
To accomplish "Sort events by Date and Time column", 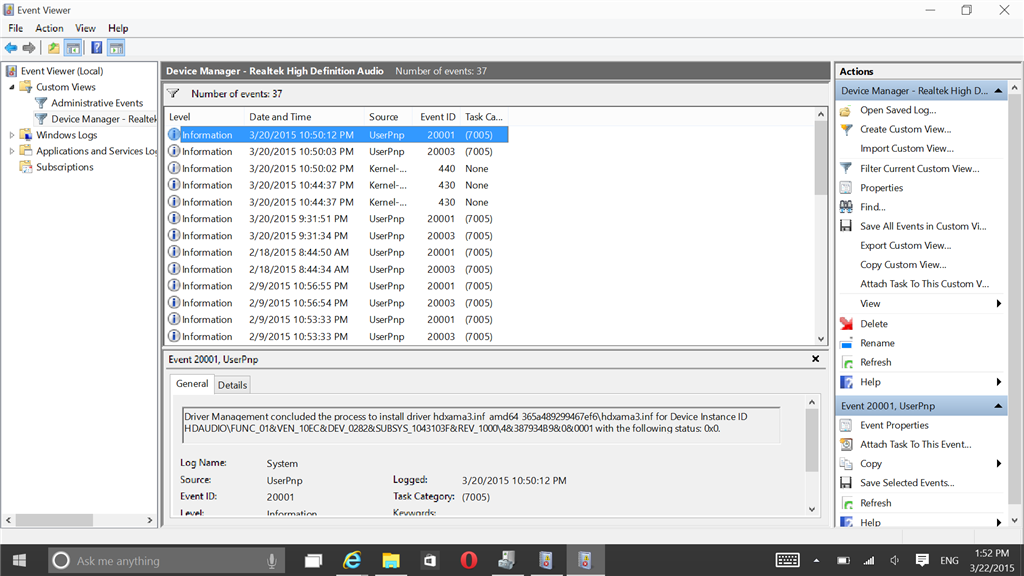I will [304, 117].
